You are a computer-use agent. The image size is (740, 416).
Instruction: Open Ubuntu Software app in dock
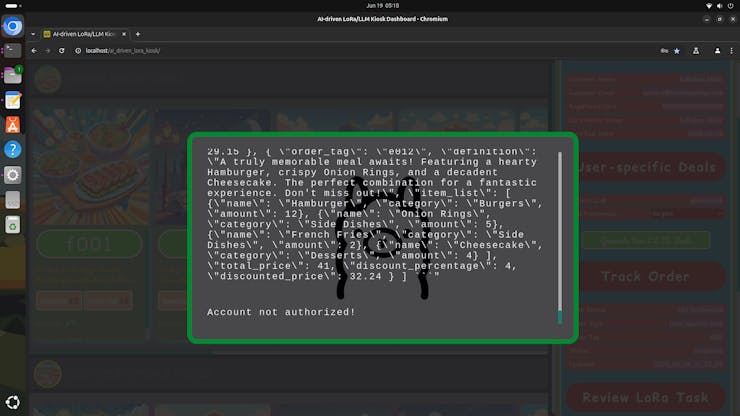[x=13, y=125]
